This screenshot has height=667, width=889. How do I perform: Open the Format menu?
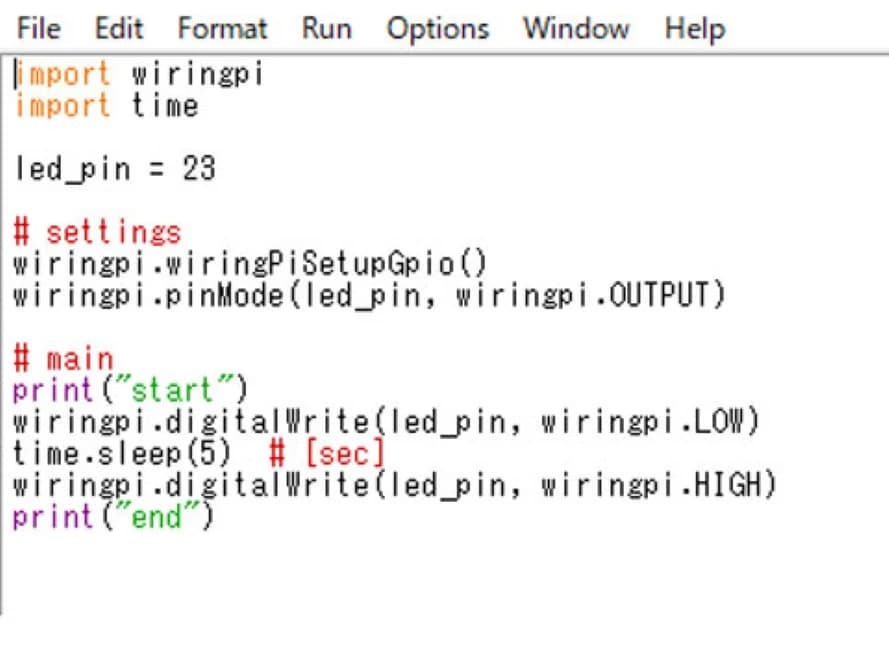click(222, 28)
